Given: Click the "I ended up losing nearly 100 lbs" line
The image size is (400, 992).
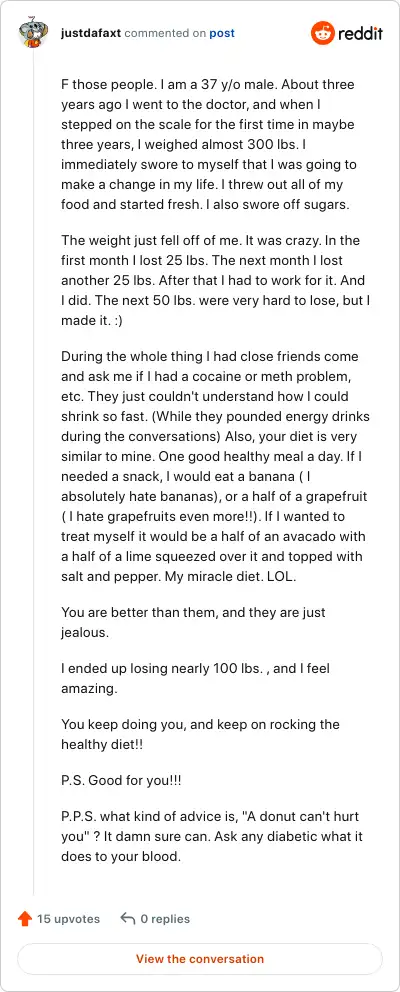Looking at the screenshot, I should tap(195, 679).
